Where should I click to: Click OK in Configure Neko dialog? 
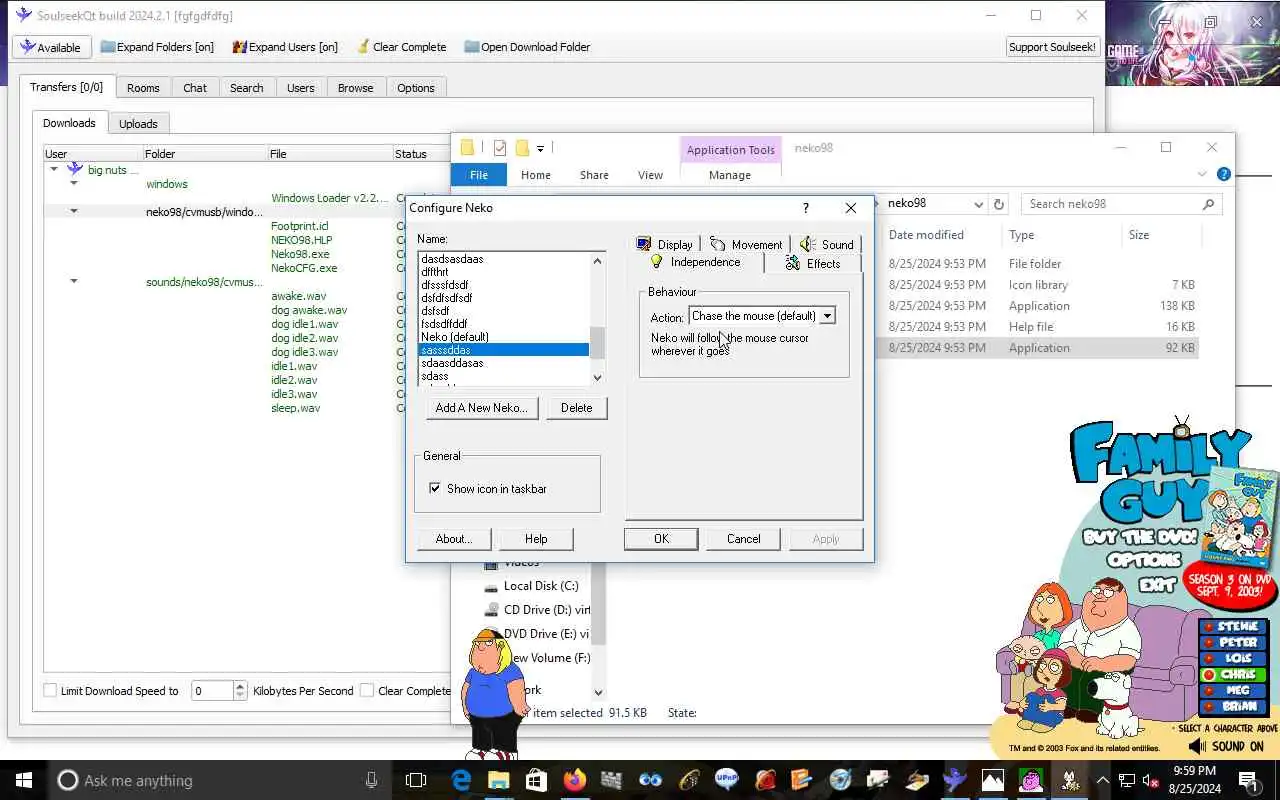click(661, 539)
